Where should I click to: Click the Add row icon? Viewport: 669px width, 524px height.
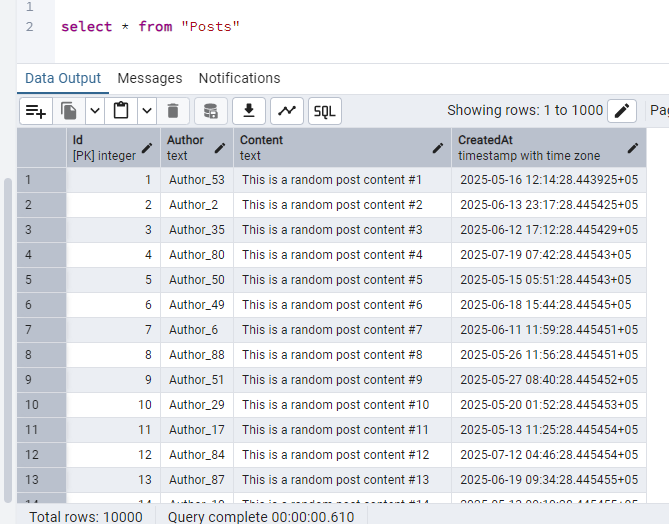pos(36,111)
